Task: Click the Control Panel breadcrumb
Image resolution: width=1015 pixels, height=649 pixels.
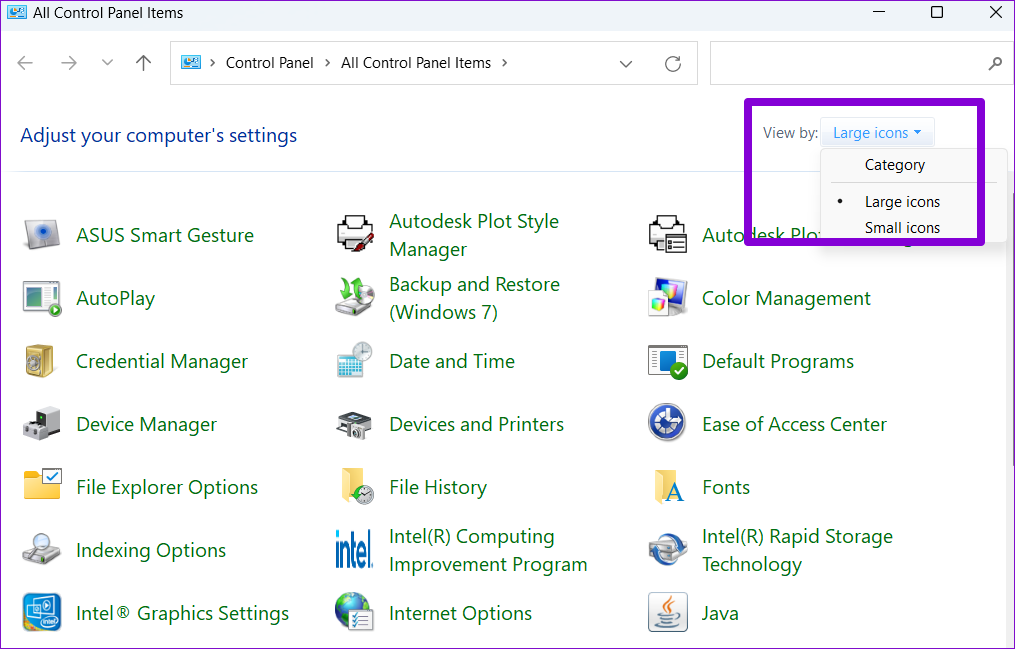Action: click(269, 63)
